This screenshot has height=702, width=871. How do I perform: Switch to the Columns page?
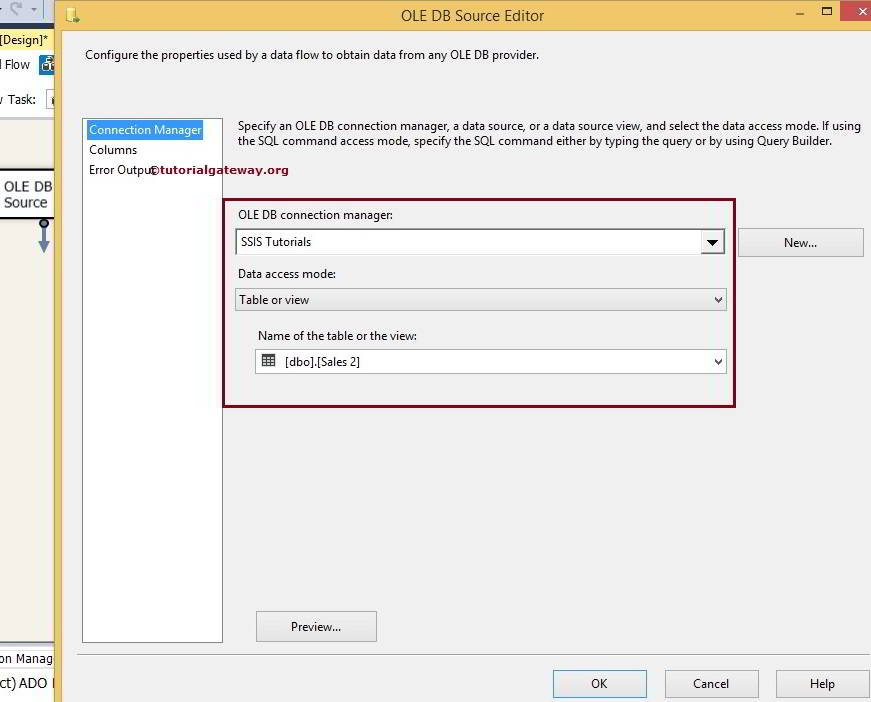click(113, 150)
